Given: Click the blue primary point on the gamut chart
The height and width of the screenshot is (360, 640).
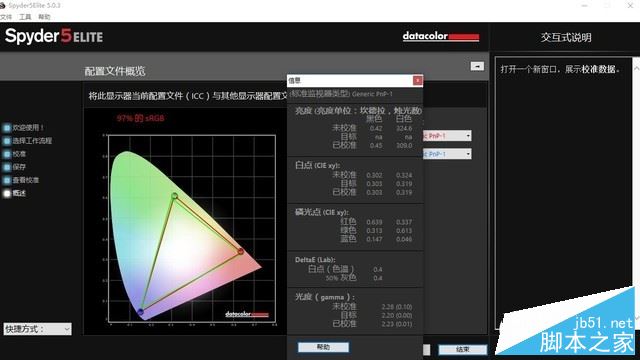Looking at the screenshot, I should [140, 312].
